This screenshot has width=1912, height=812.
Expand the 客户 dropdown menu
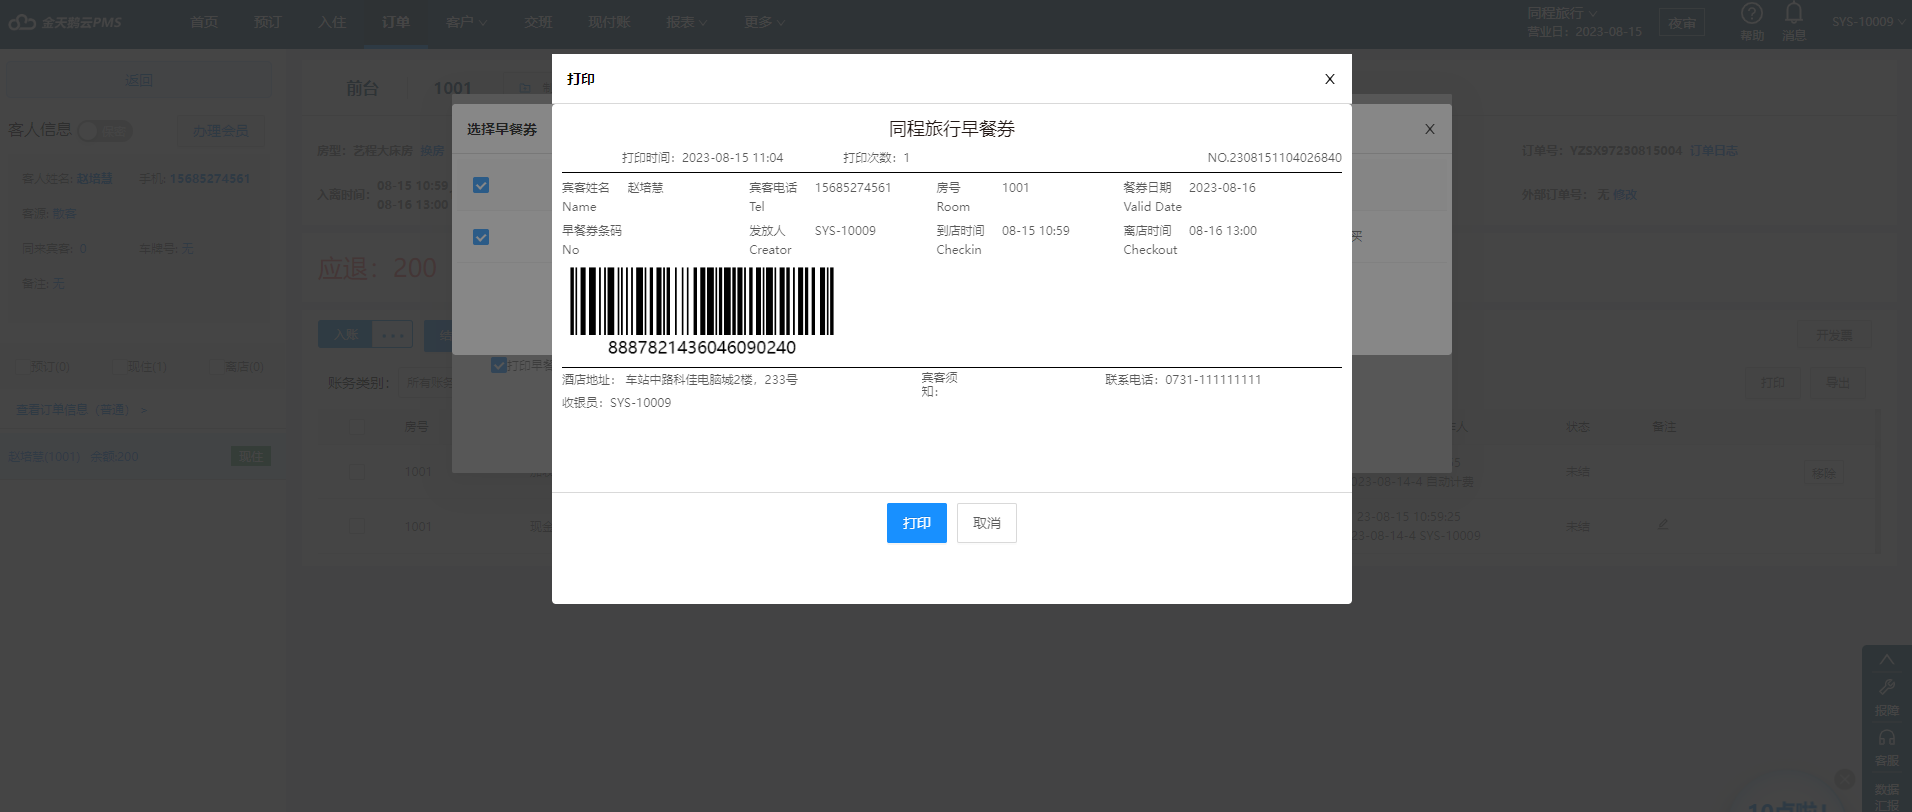point(466,22)
